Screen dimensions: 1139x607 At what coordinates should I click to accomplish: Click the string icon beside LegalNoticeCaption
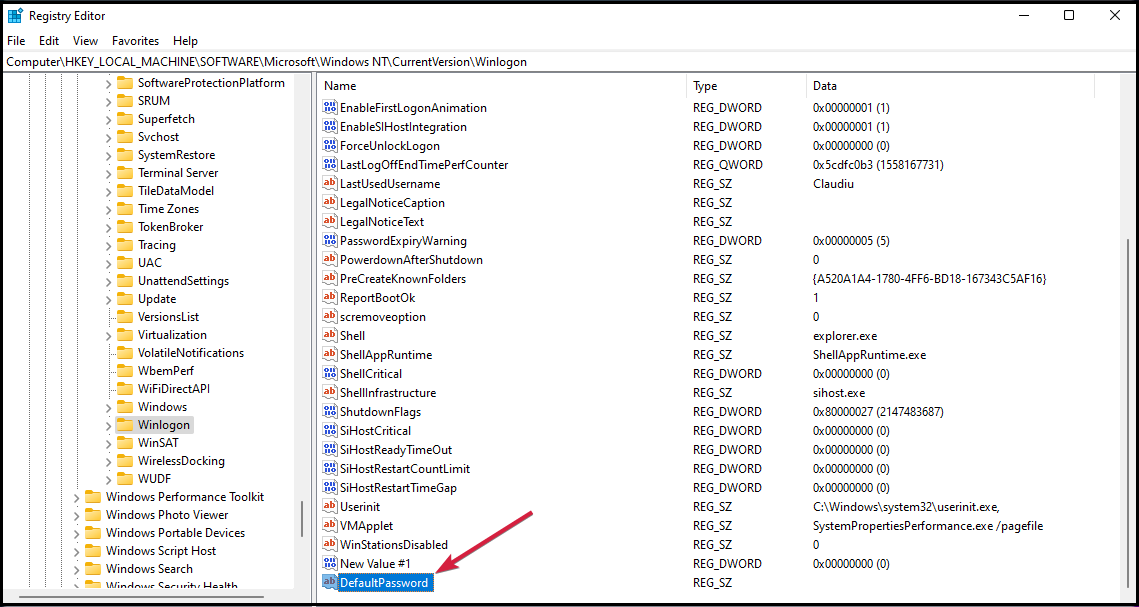[x=330, y=203]
